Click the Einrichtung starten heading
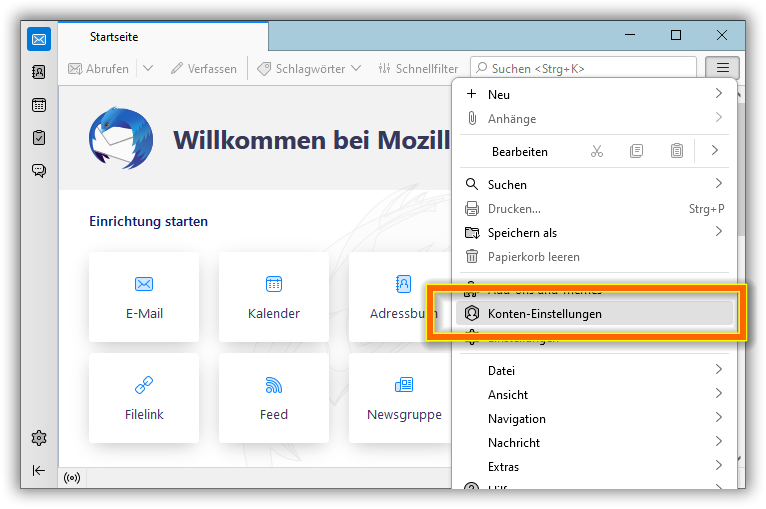Screen dimensions: 766x509 click(149, 221)
